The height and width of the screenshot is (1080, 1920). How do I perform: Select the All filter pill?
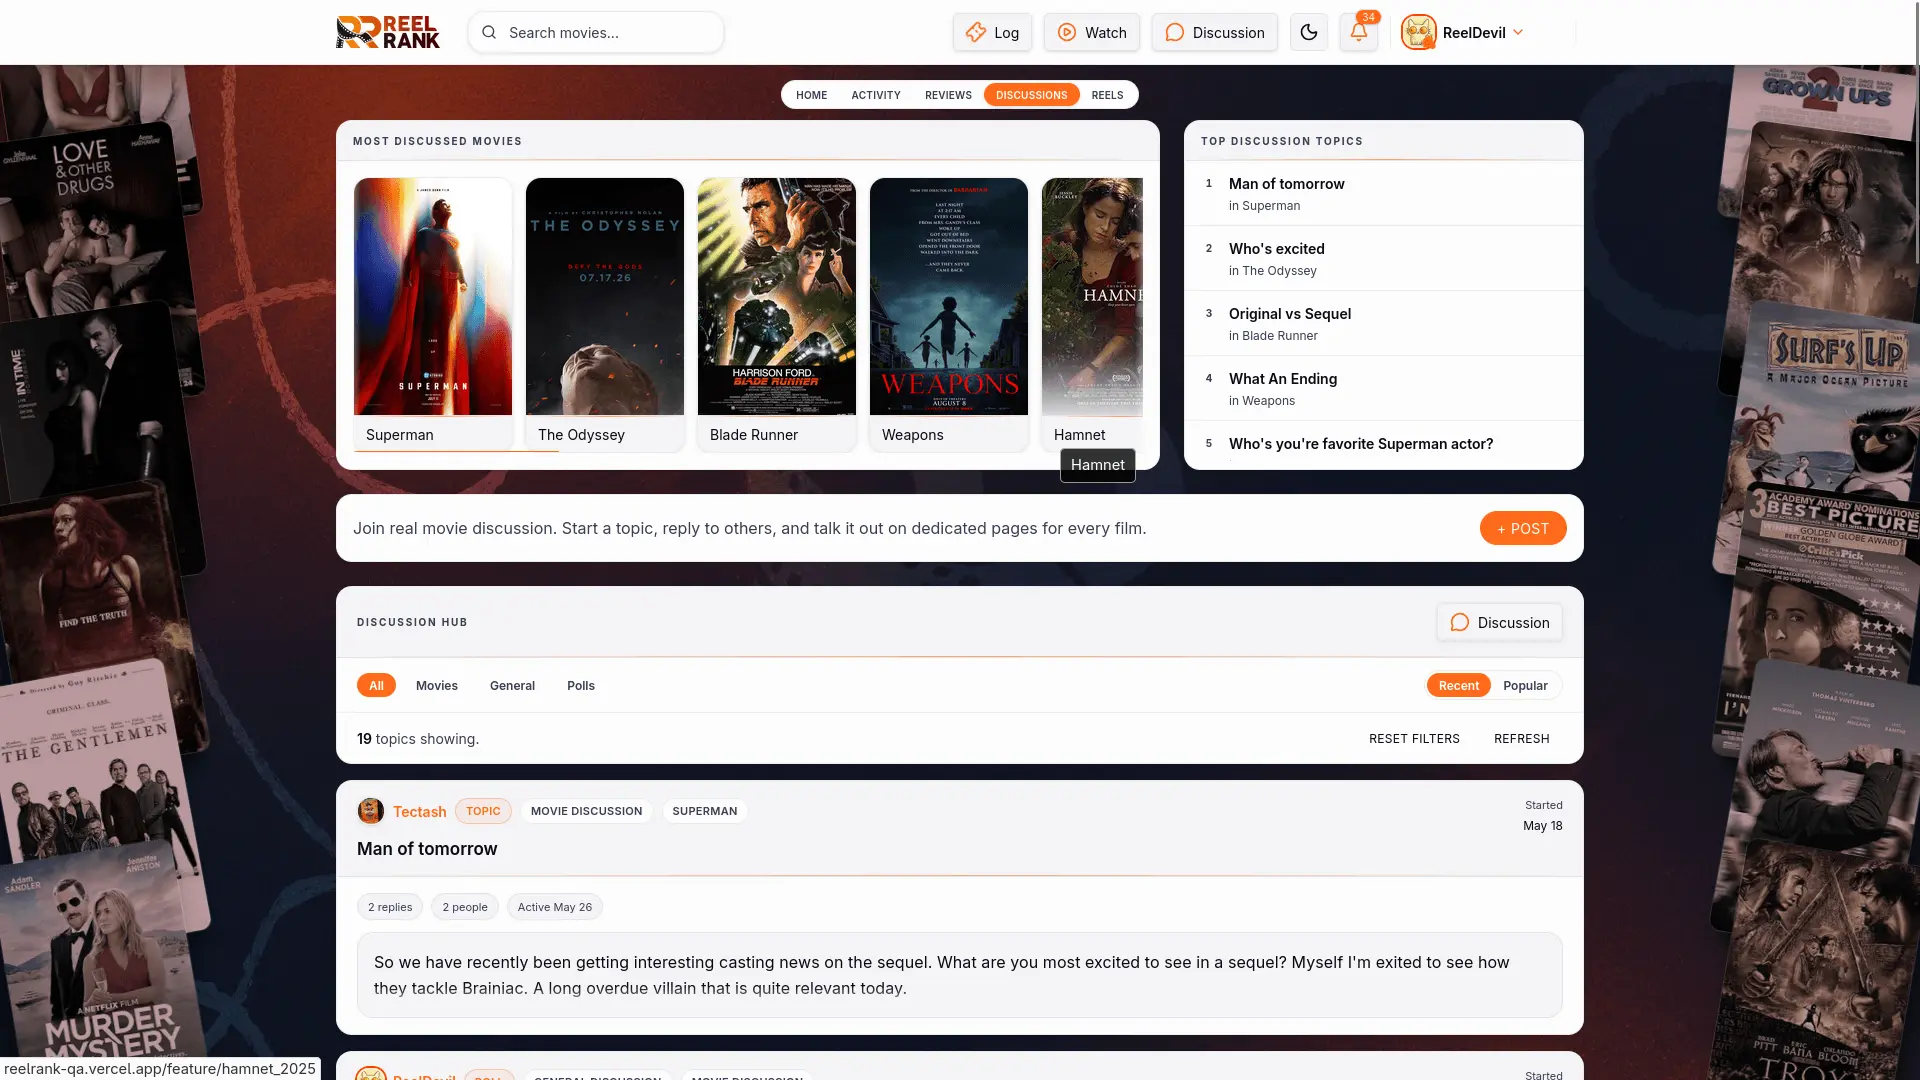coord(376,685)
